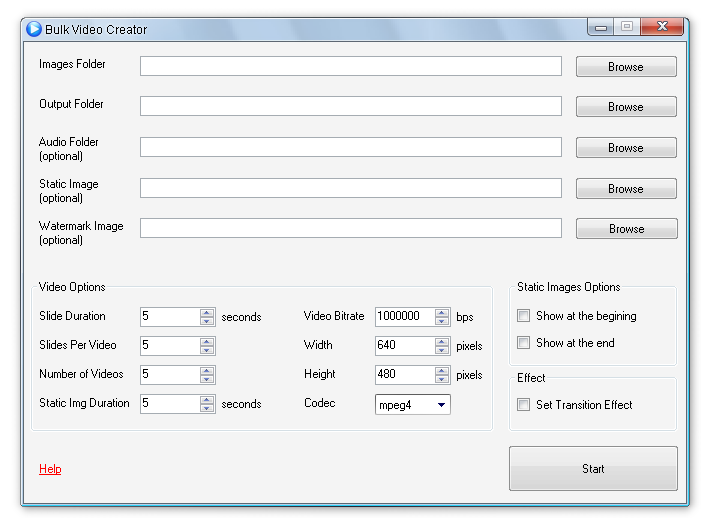Increase Static Img Duration value
This screenshot has height=524, width=709.
tap(207, 399)
